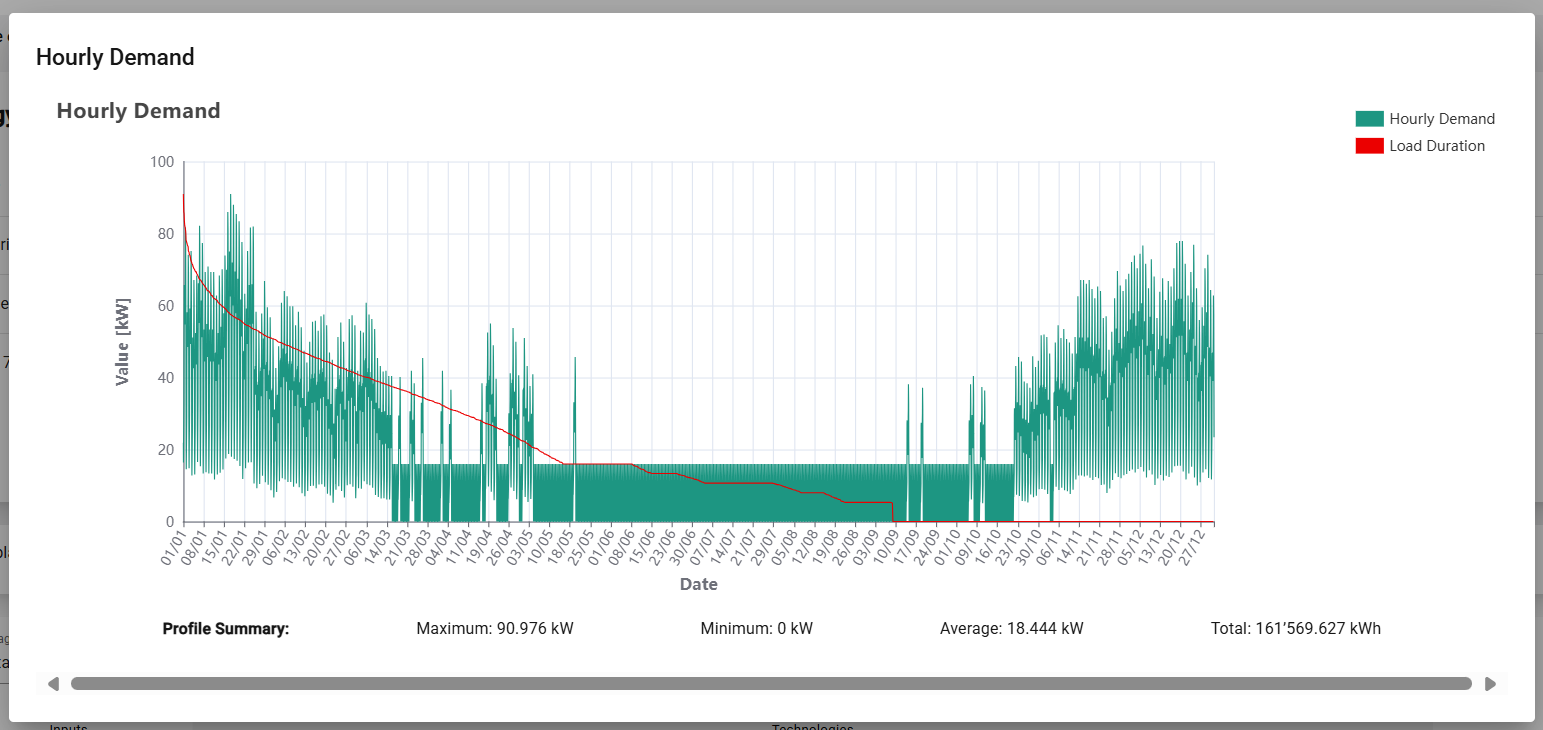Viewport: 1543px width, 730px height.
Task: Select the Minimum 0 kW summary value
Action: tap(756, 629)
